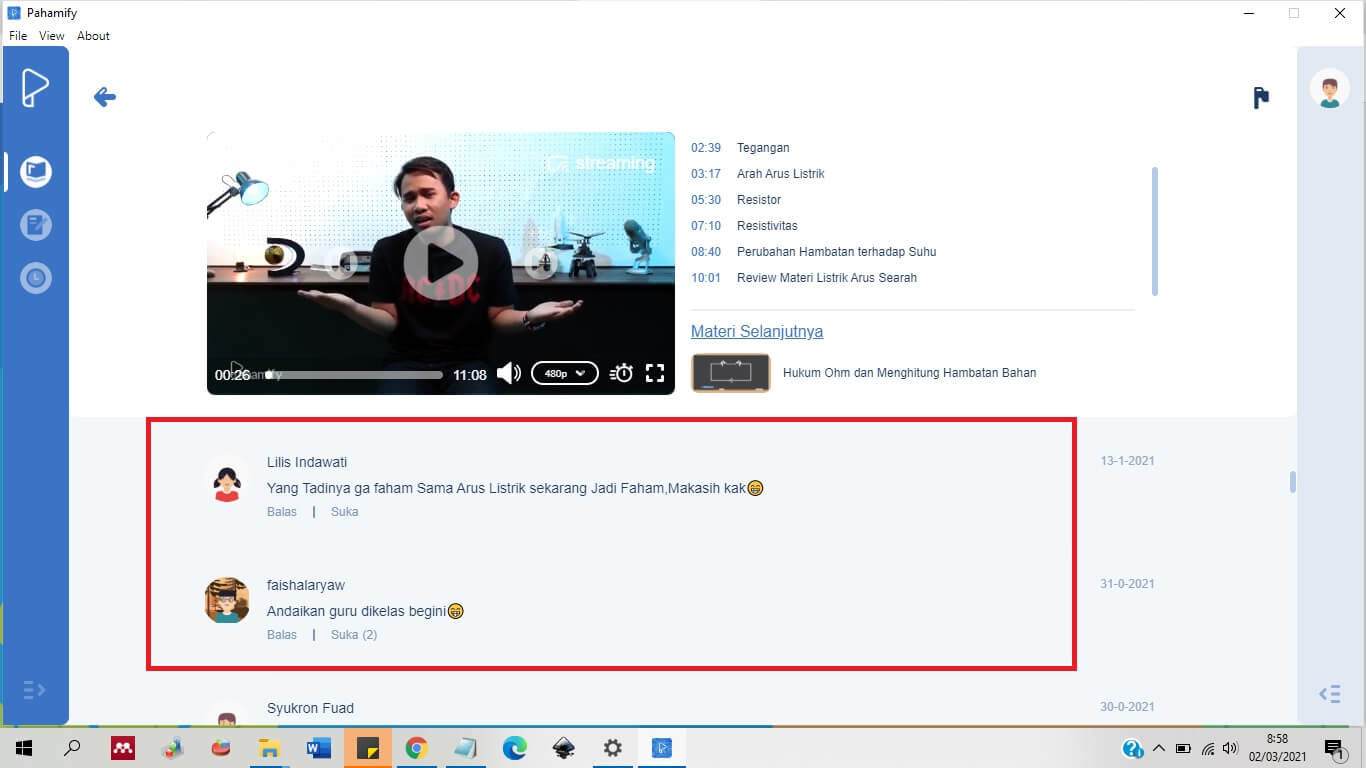Click Suka (2) under faishalaryaw's comment

click(354, 635)
